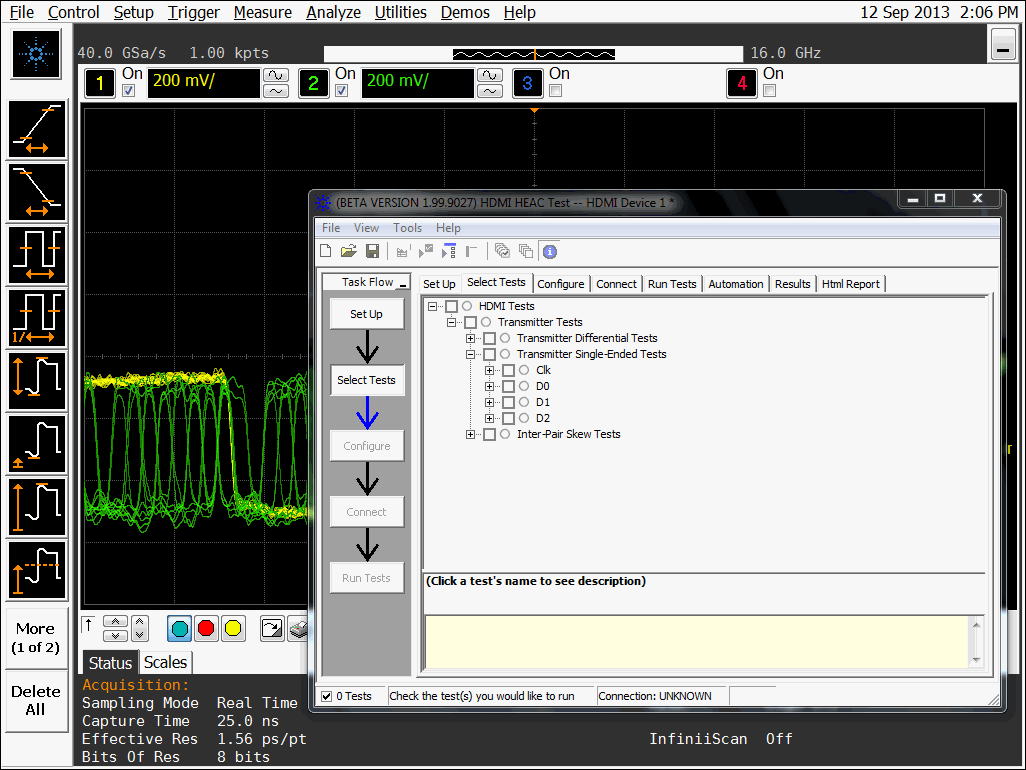Select the fall time measurement icon

[37, 192]
